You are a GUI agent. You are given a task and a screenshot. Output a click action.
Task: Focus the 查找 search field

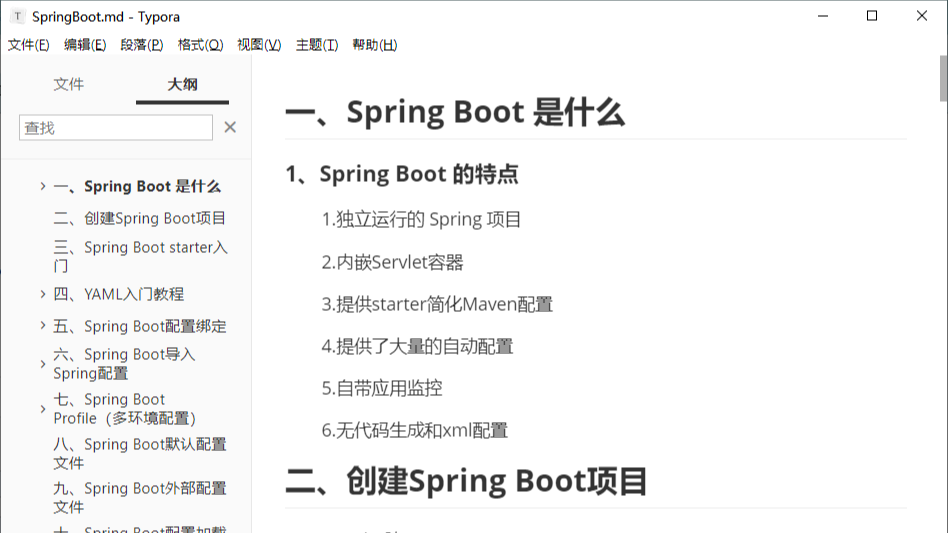pos(115,128)
